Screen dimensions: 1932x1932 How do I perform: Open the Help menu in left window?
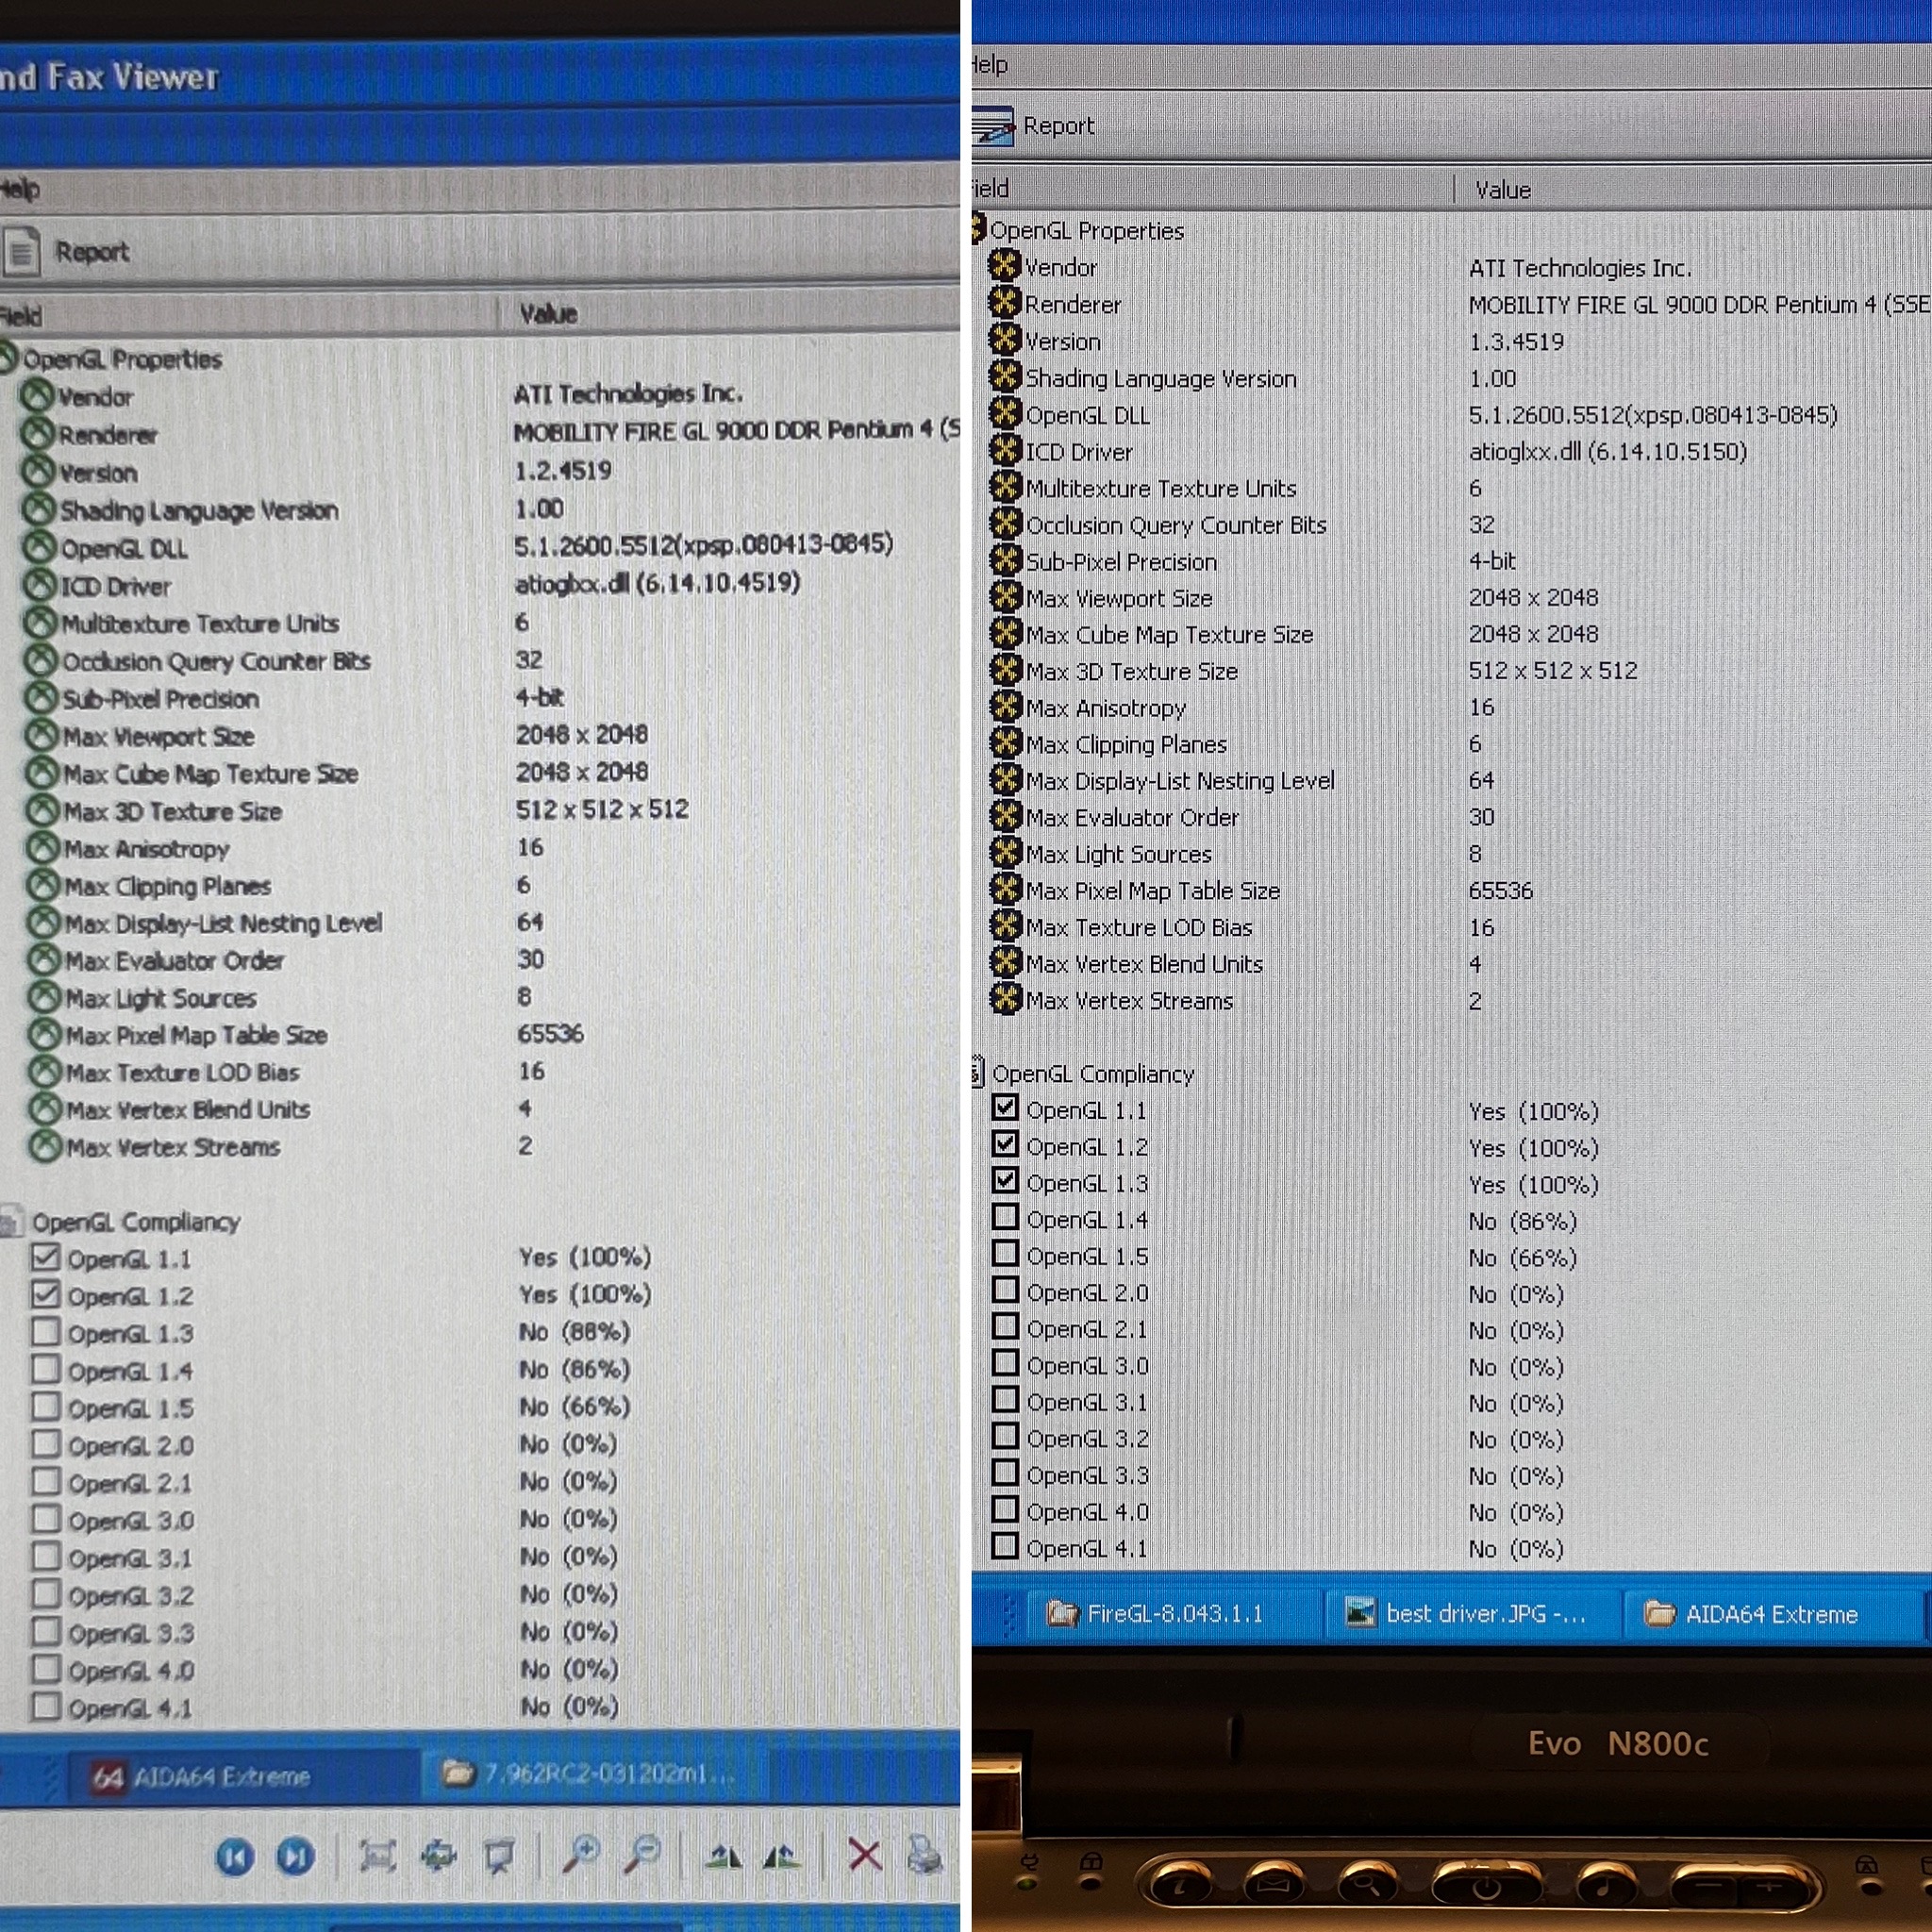(18, 189)
